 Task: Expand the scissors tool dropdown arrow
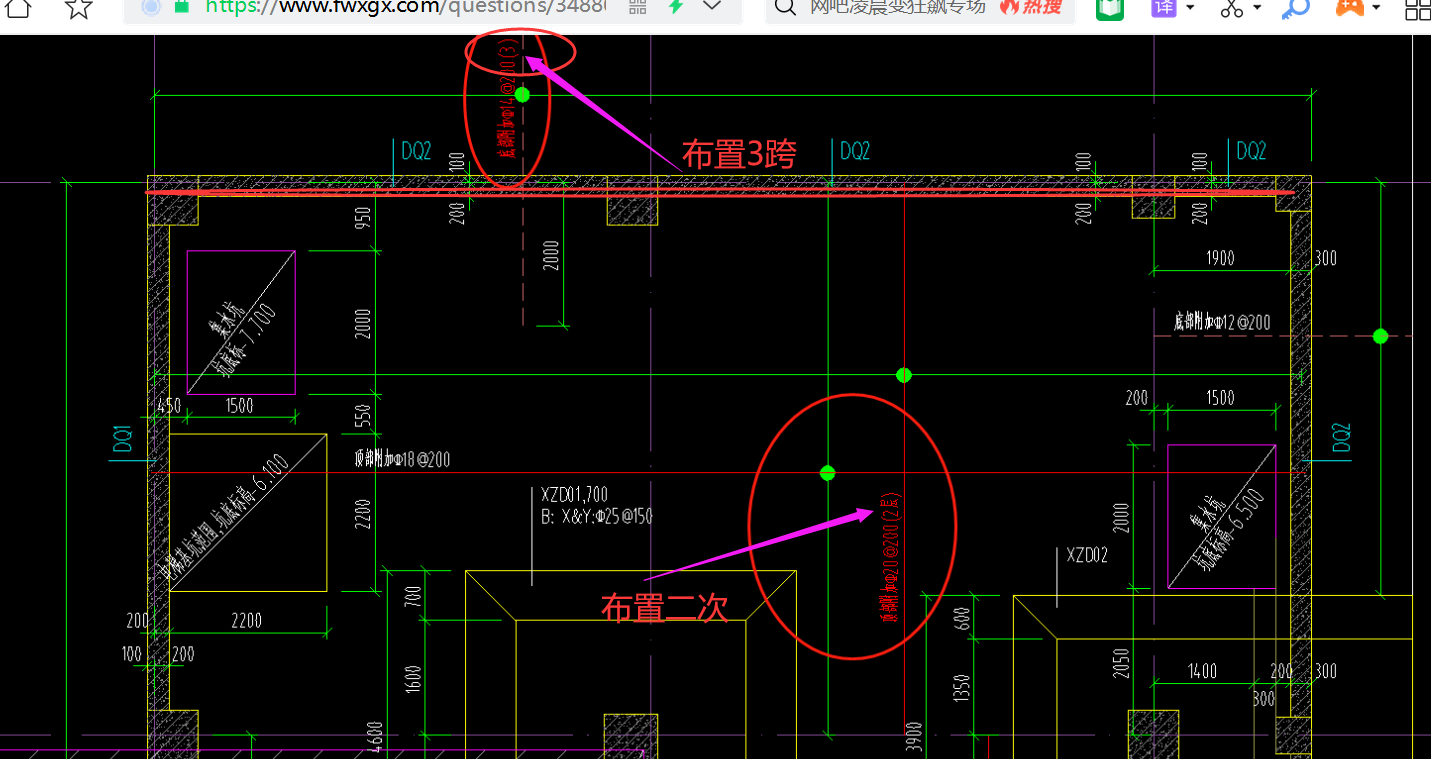coord(1257,8)
